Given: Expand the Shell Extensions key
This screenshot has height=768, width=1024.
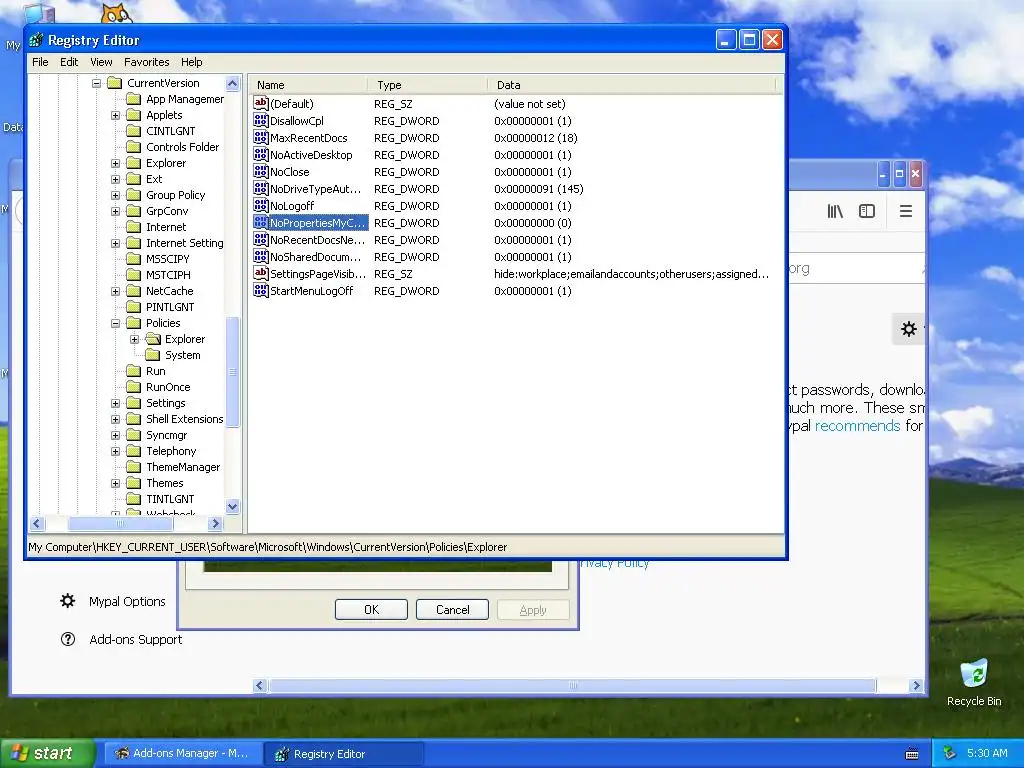Looking at the screenshot, I should 116,419.
